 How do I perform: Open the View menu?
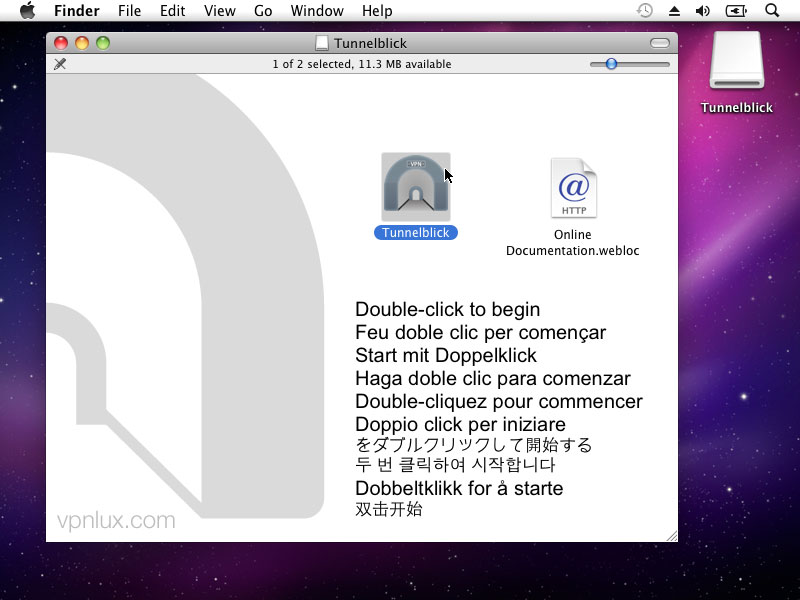click(x=219, y=11)
